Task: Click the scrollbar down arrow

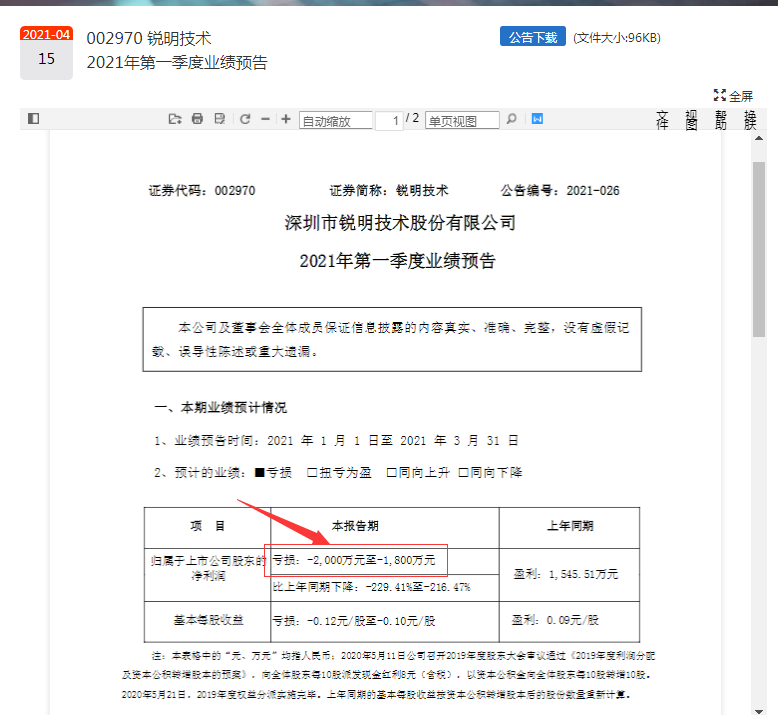Action: click(x=759, y=711)
